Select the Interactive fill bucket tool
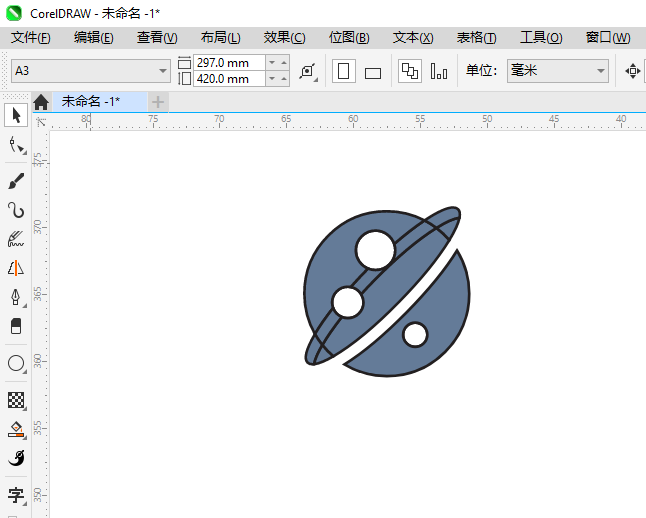The image size is (646, 518). click(x=16, y=429)
